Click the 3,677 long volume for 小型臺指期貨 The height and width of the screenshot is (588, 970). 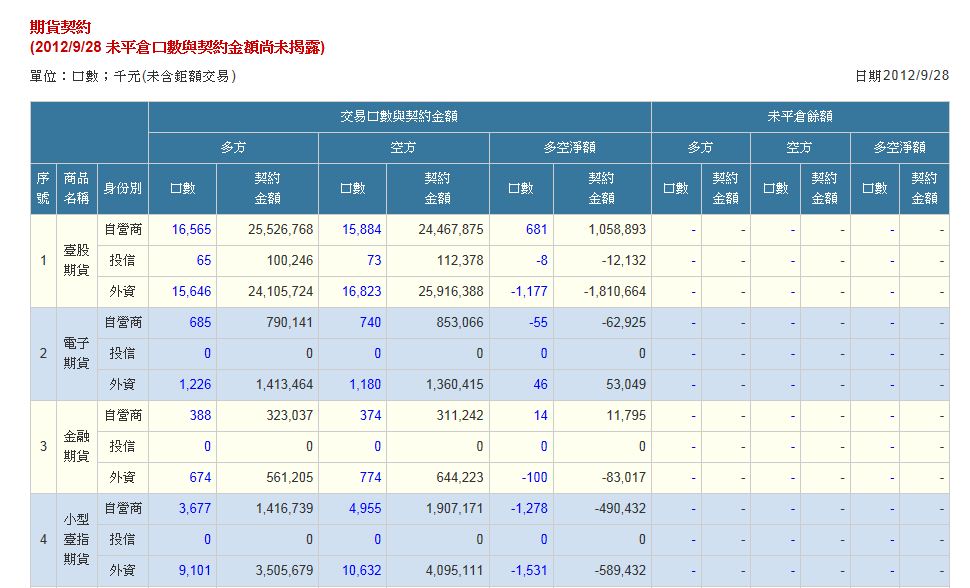click(x=195, y=508)
